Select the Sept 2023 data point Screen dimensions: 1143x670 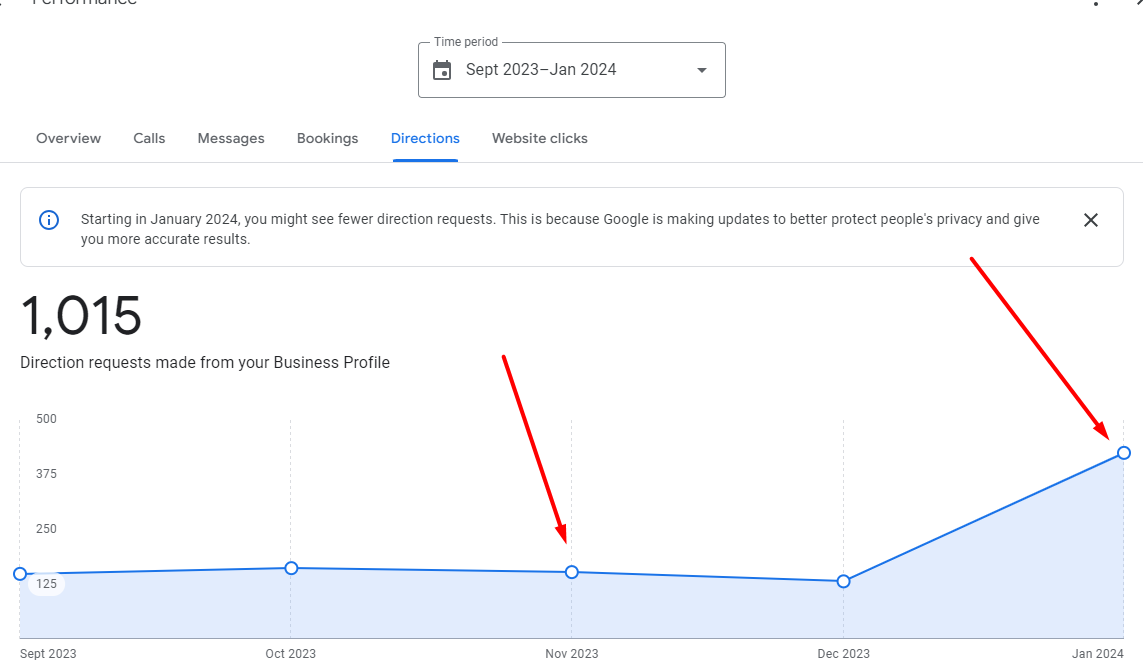pyautogui.click(x=20, y=574)
